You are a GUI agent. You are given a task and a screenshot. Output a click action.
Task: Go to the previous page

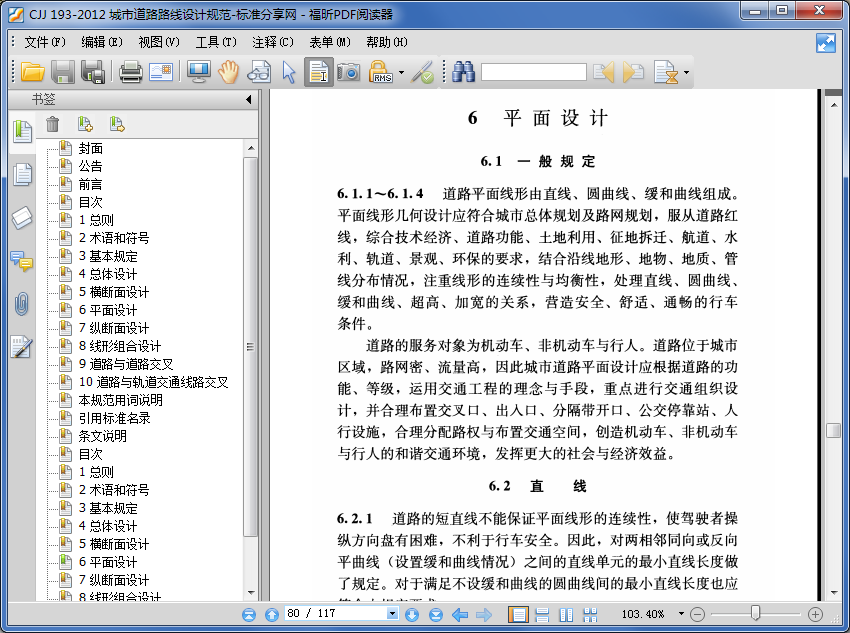pos(272,614)
